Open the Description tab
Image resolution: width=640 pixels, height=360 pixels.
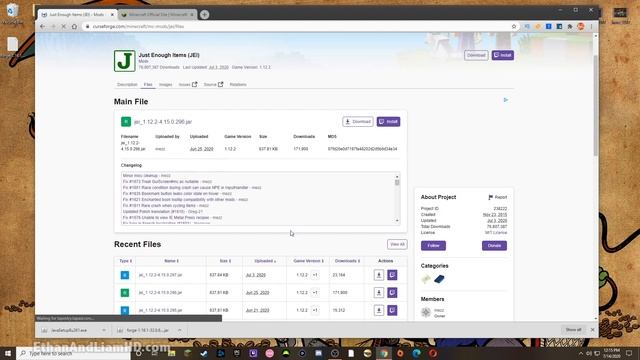pos(127,84)
